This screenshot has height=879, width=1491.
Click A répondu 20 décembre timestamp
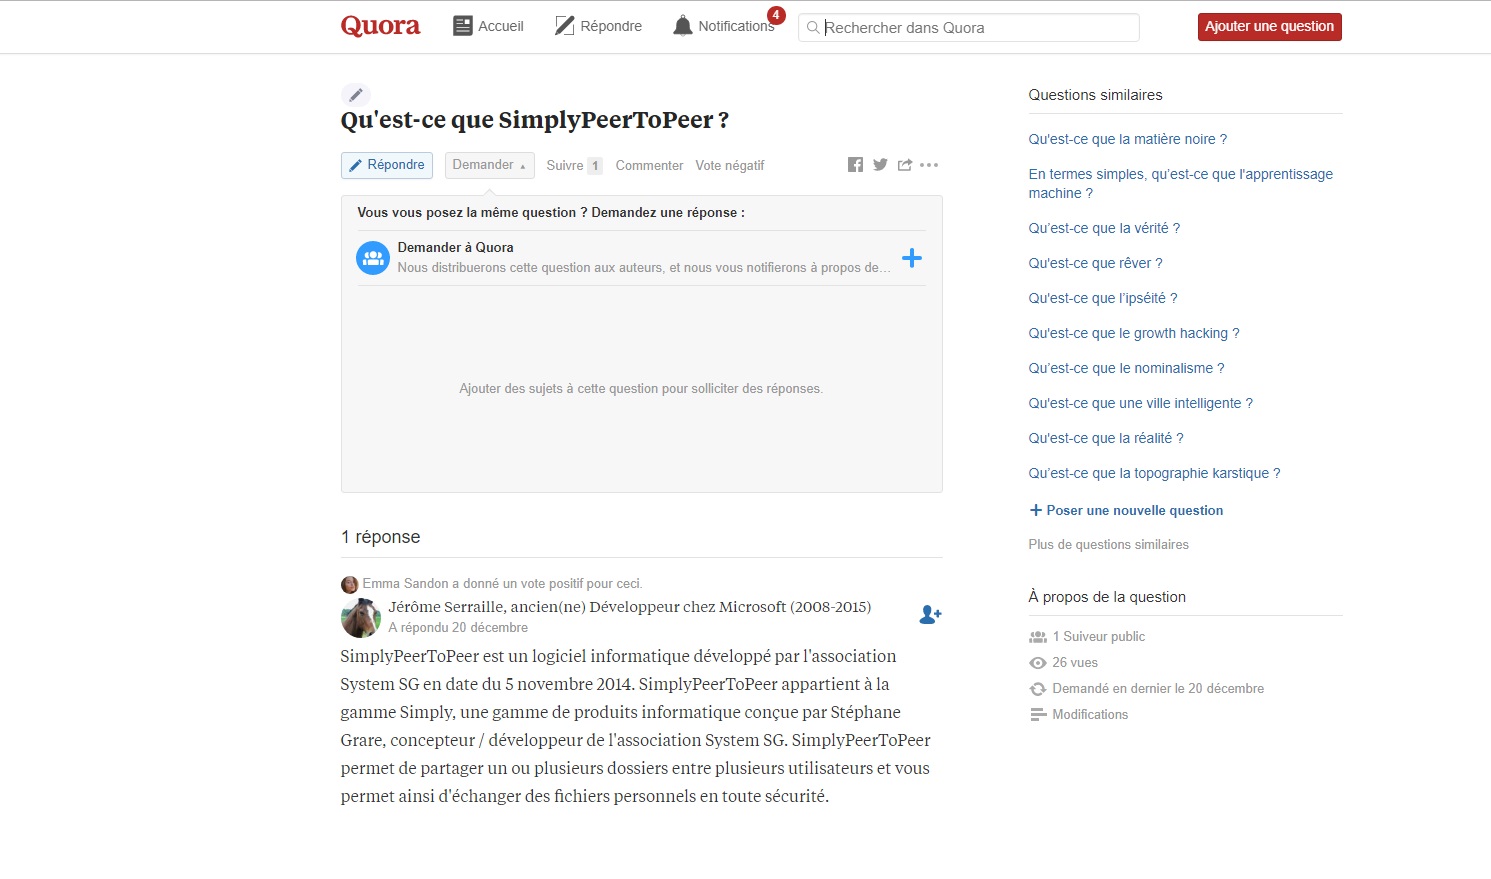tap(458, 628)
